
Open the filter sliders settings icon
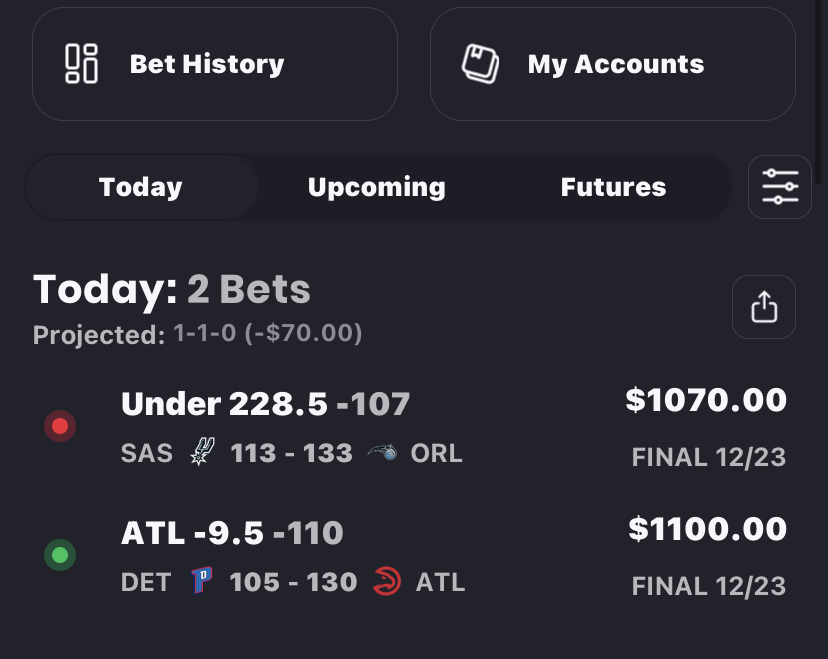point(779,187)
